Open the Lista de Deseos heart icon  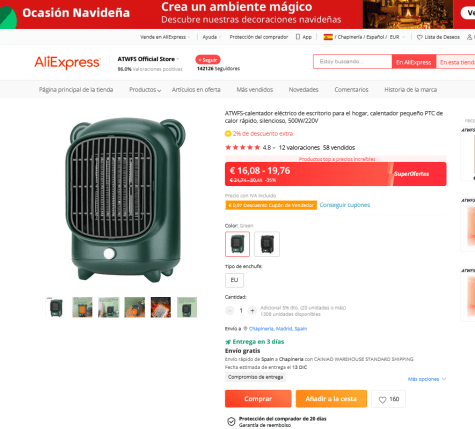pyautogui.click(x=420, y=37)
